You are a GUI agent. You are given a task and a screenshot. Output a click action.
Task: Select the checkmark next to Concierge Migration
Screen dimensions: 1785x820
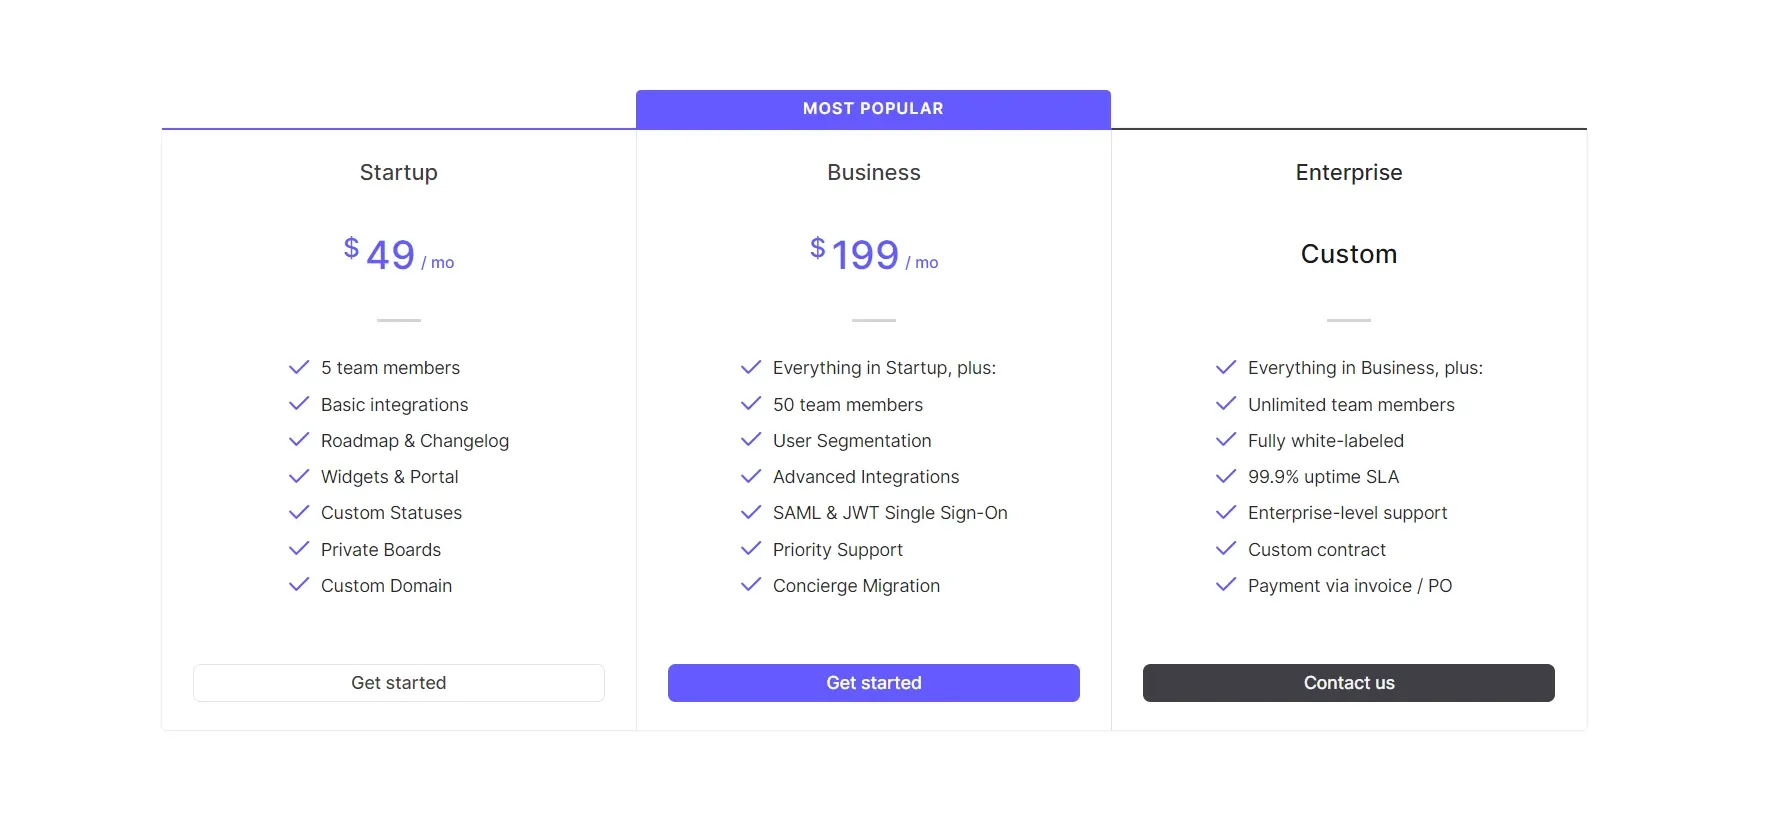point(750,585)
